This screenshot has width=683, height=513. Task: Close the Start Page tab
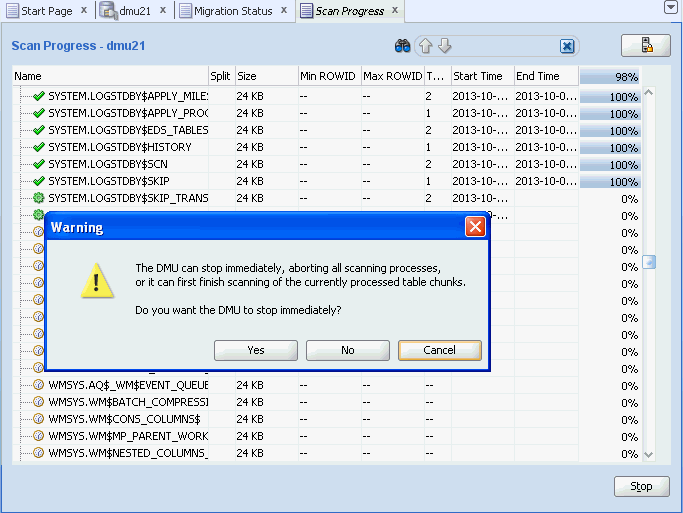coord(85,11)
